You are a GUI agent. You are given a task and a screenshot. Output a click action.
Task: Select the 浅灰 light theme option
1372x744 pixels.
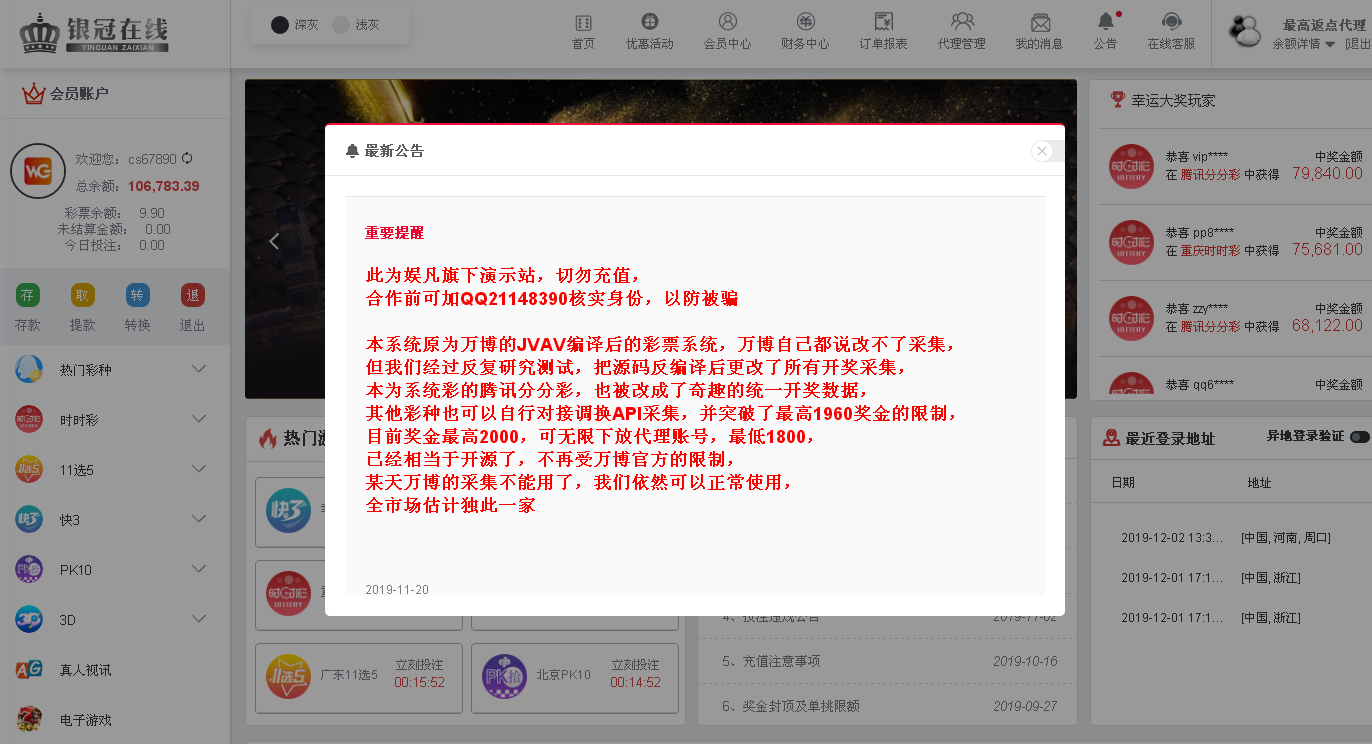[356, 25]
